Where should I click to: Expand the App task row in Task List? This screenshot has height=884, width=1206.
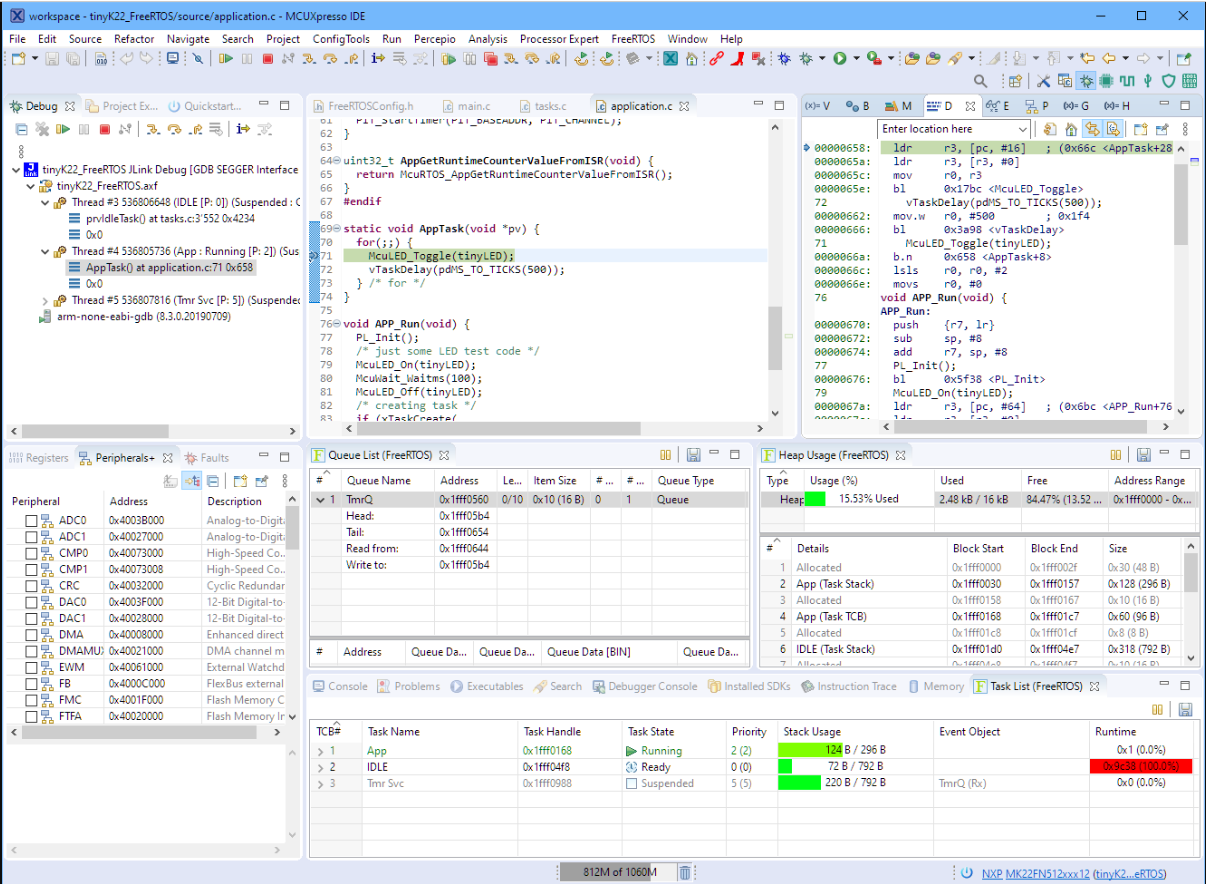click(x=321, y=751)
